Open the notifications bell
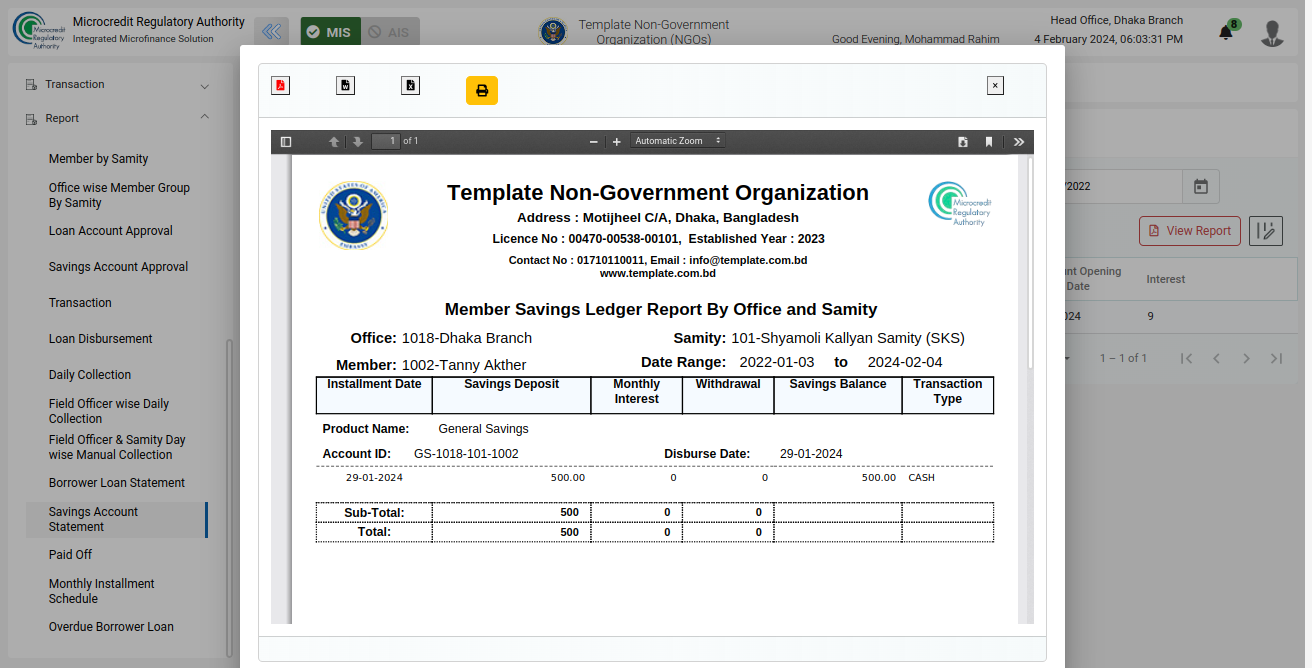Viewport: 1312px width, 668px height. click(x=1226, y=32)
